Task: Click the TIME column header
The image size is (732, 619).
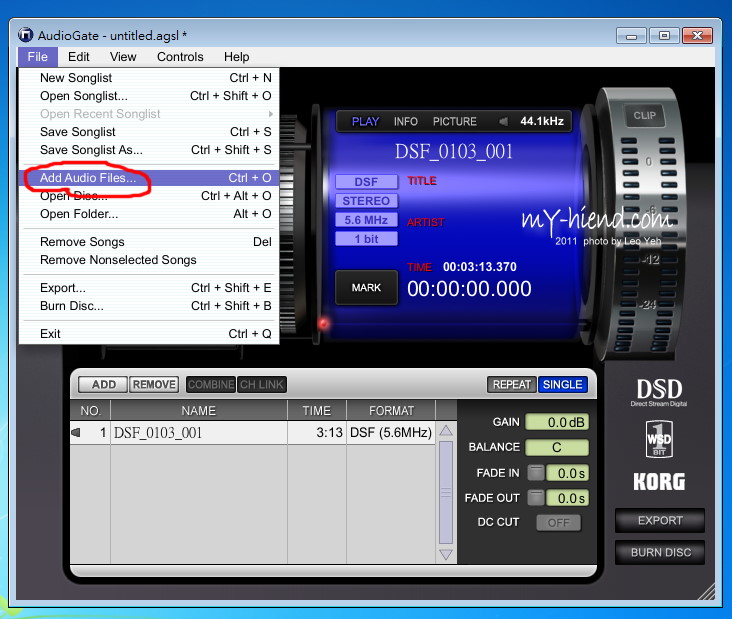Action: [317, 411]
